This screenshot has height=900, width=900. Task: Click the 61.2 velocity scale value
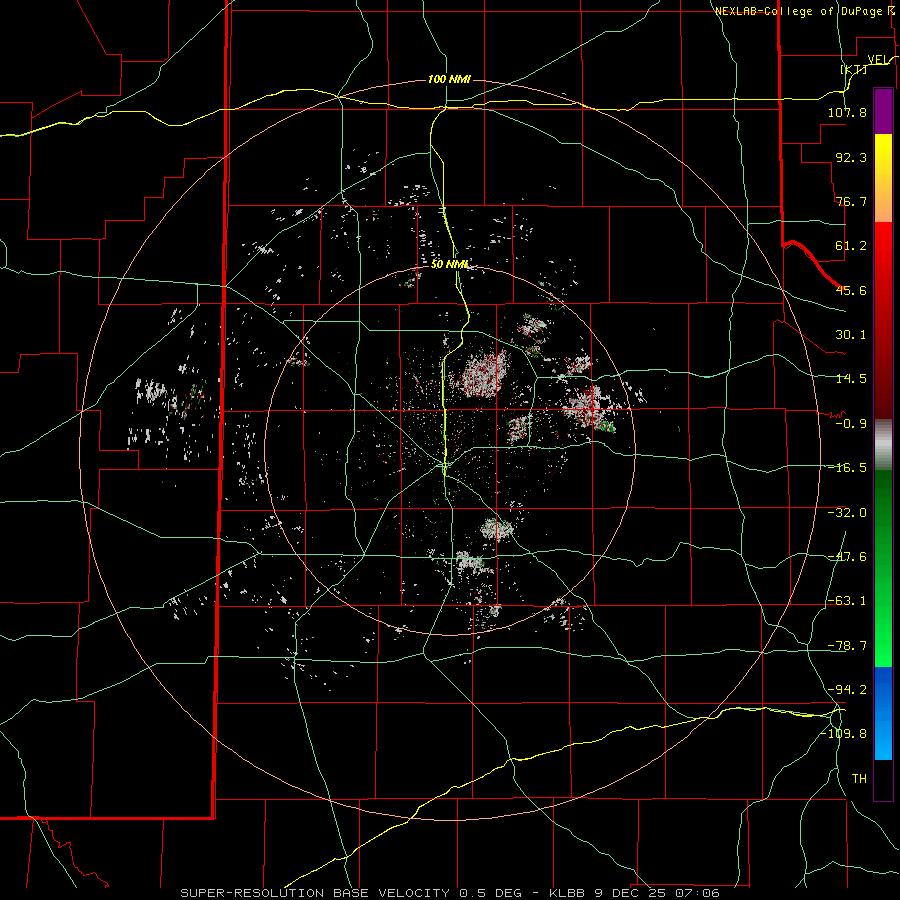point(851,246)
